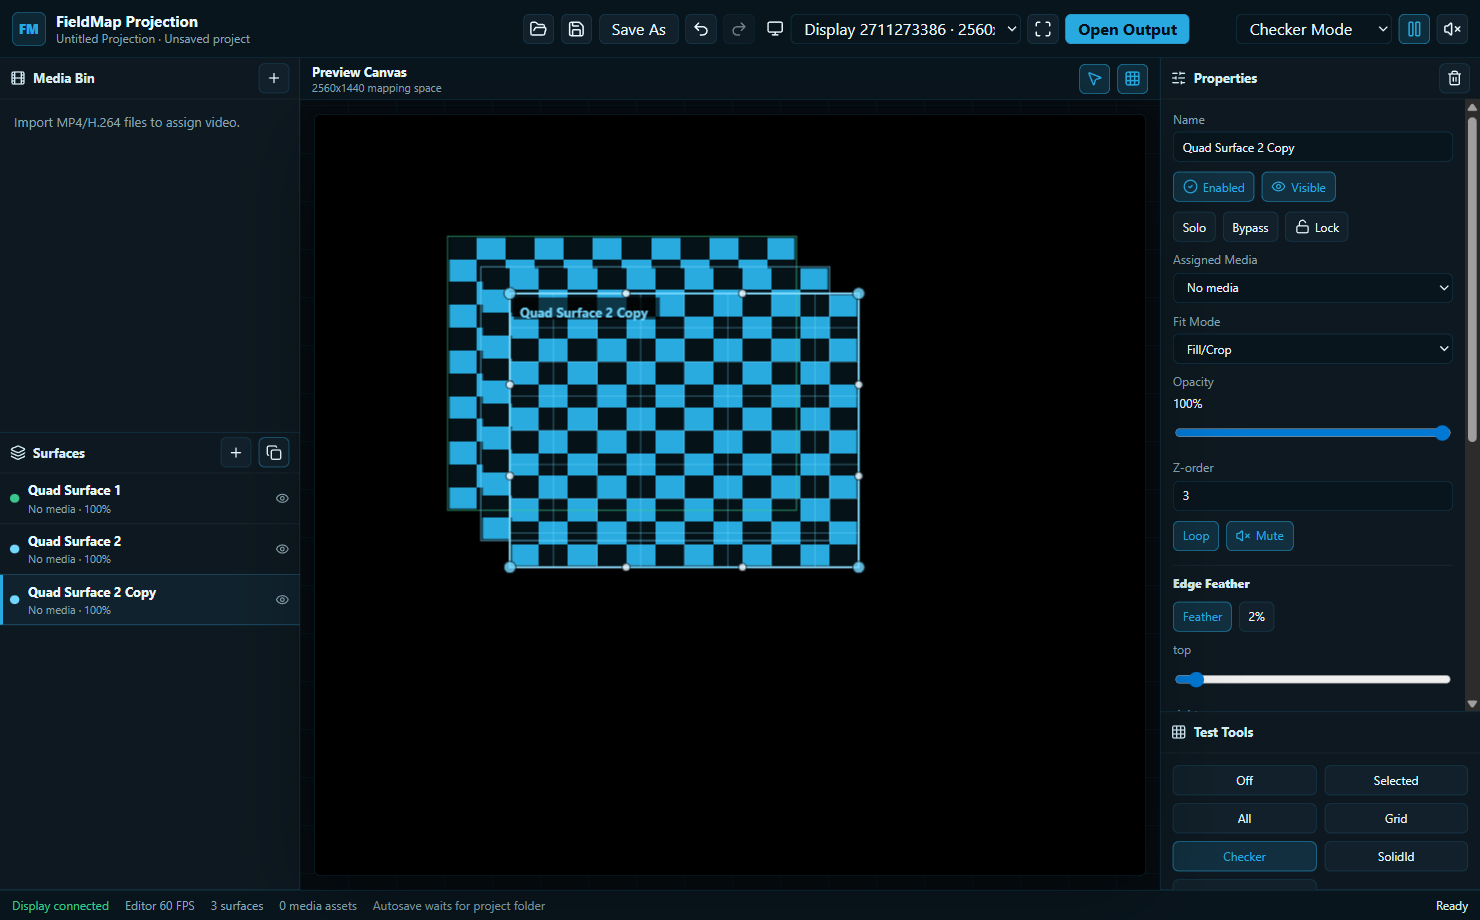Toggle the Mute button in Properties
Viewport: 1480px width, 920px height.
tap(1260, 536)
